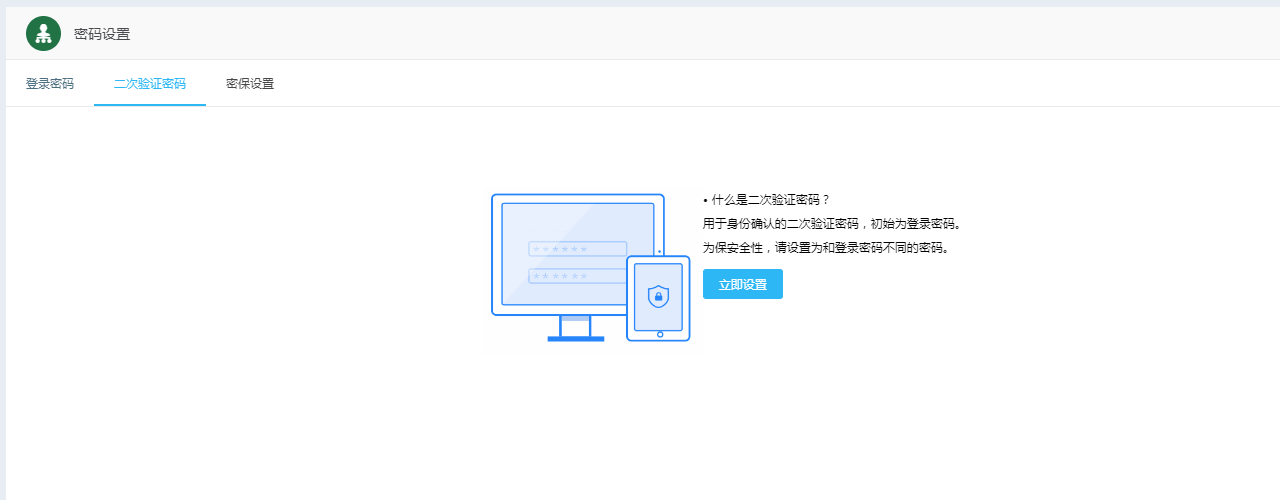Screen dimensions: 1280x500
Task: Switch to the 登录密码 tab
Action: [x=50, y=84]
